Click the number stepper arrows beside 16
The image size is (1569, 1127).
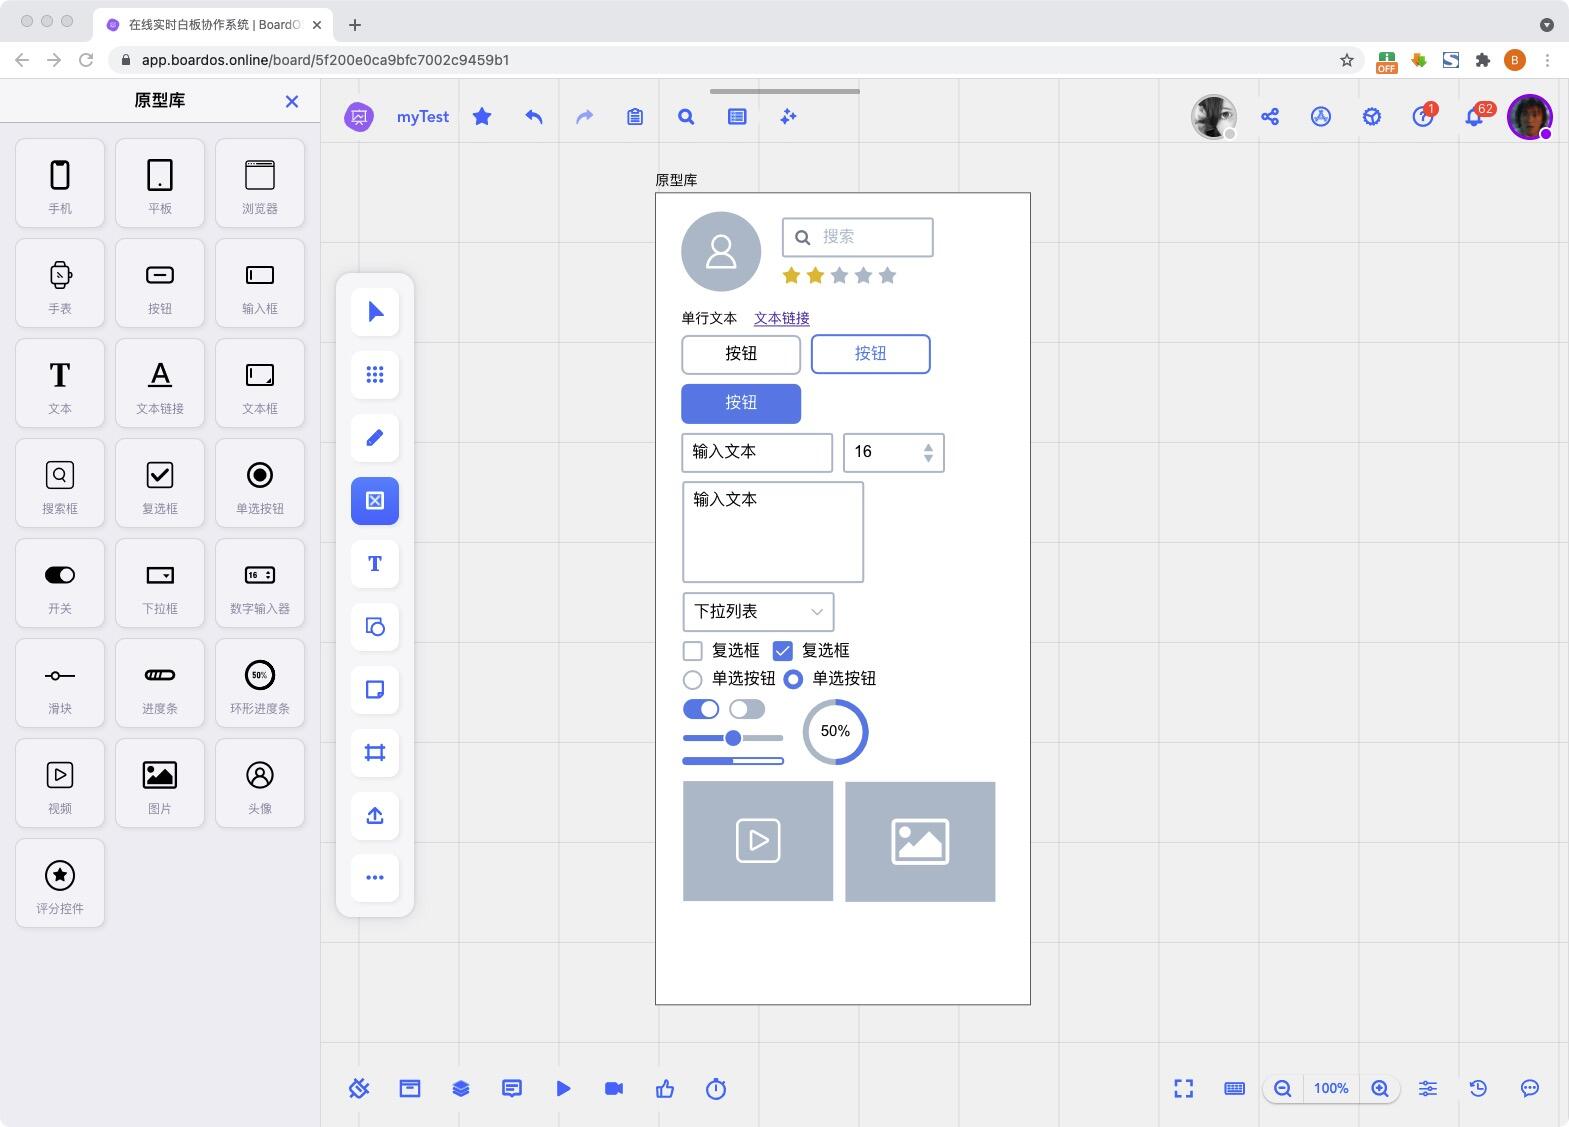(x=928, y=453)
